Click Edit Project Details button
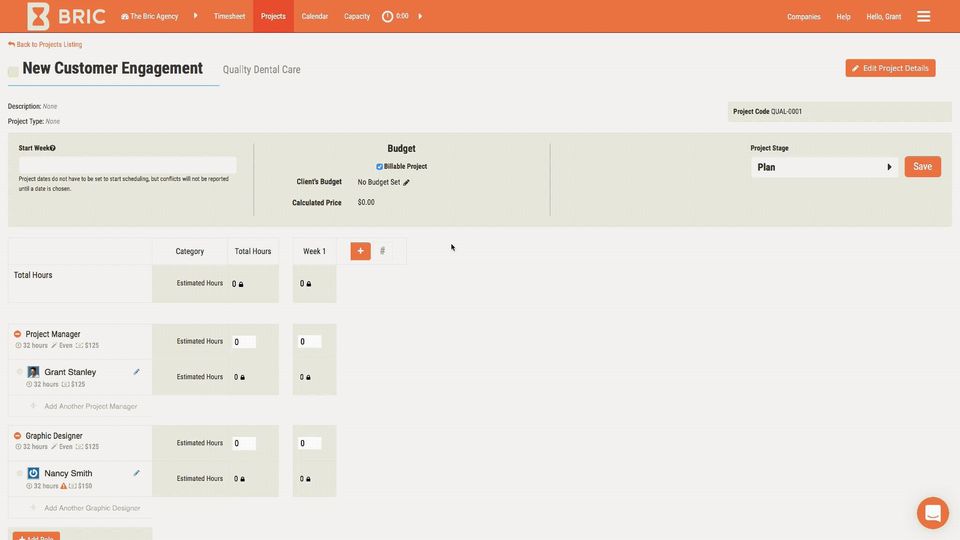The width and height of the screenshot is (960, 540). [890, 68]
